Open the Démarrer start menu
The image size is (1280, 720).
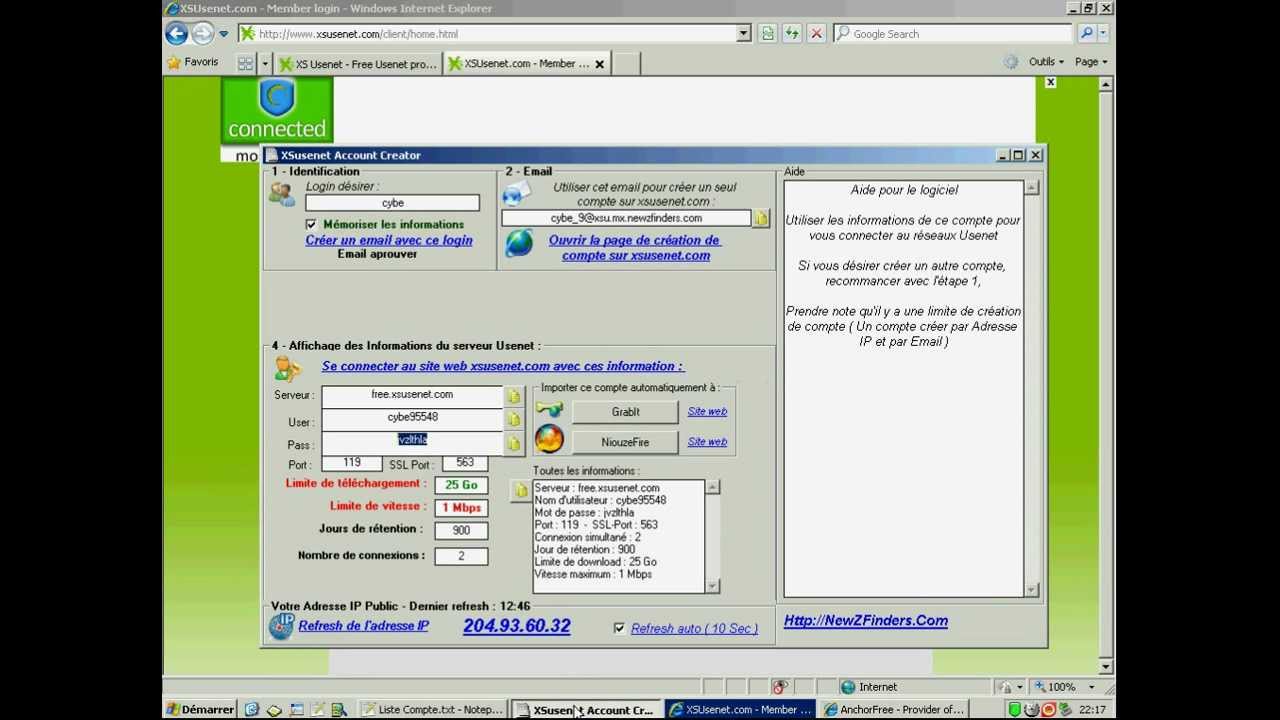point(200,710)
